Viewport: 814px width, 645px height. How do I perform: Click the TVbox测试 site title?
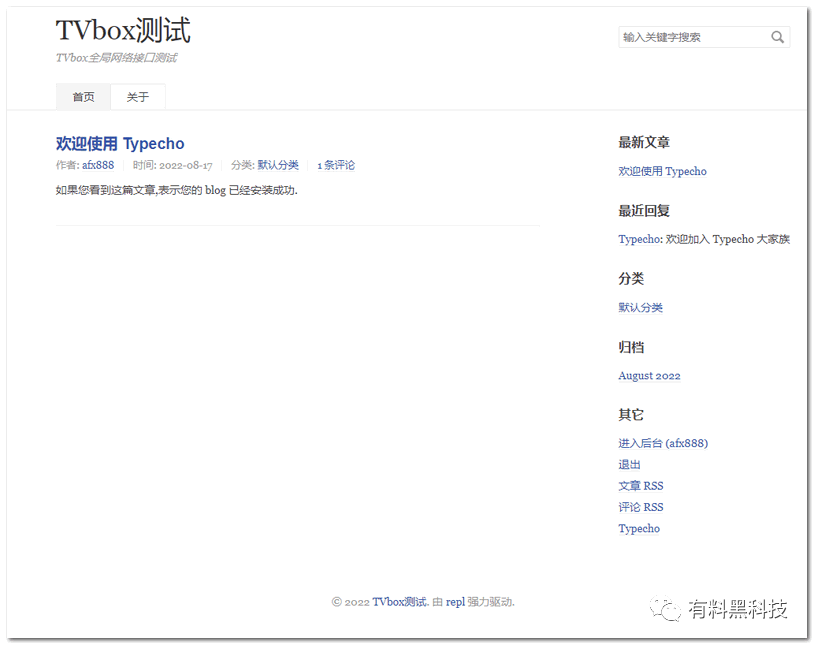click(123, 31)
